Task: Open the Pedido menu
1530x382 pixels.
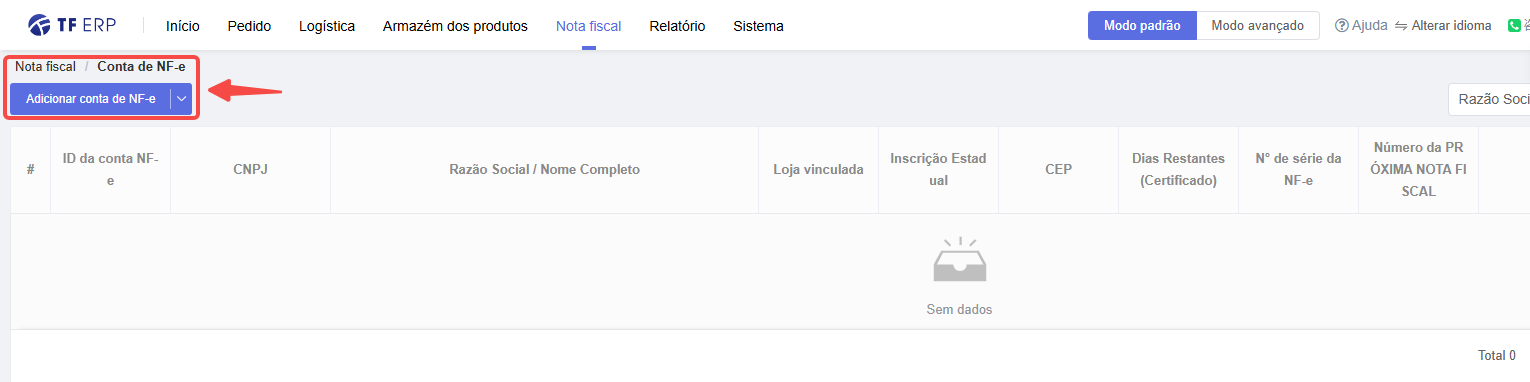Action: (249, 26)
